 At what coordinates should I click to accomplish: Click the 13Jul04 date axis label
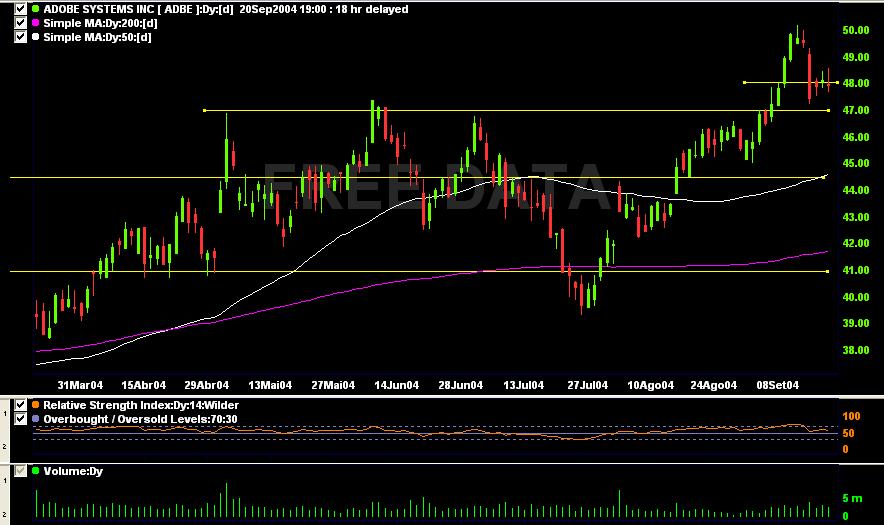click(x=524, y=385)
